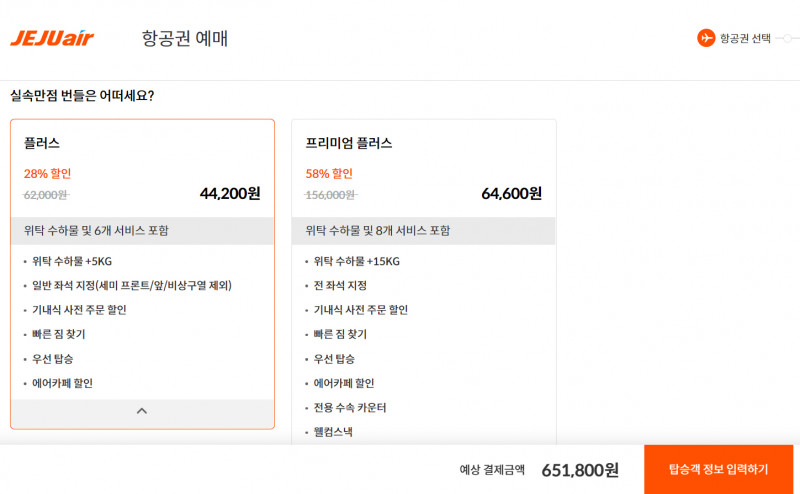Click the 64,600원 price in 프리미엄 플러스 card
Image resolution: width=800 pixels, height=494 pixels.
pos(511,193)
